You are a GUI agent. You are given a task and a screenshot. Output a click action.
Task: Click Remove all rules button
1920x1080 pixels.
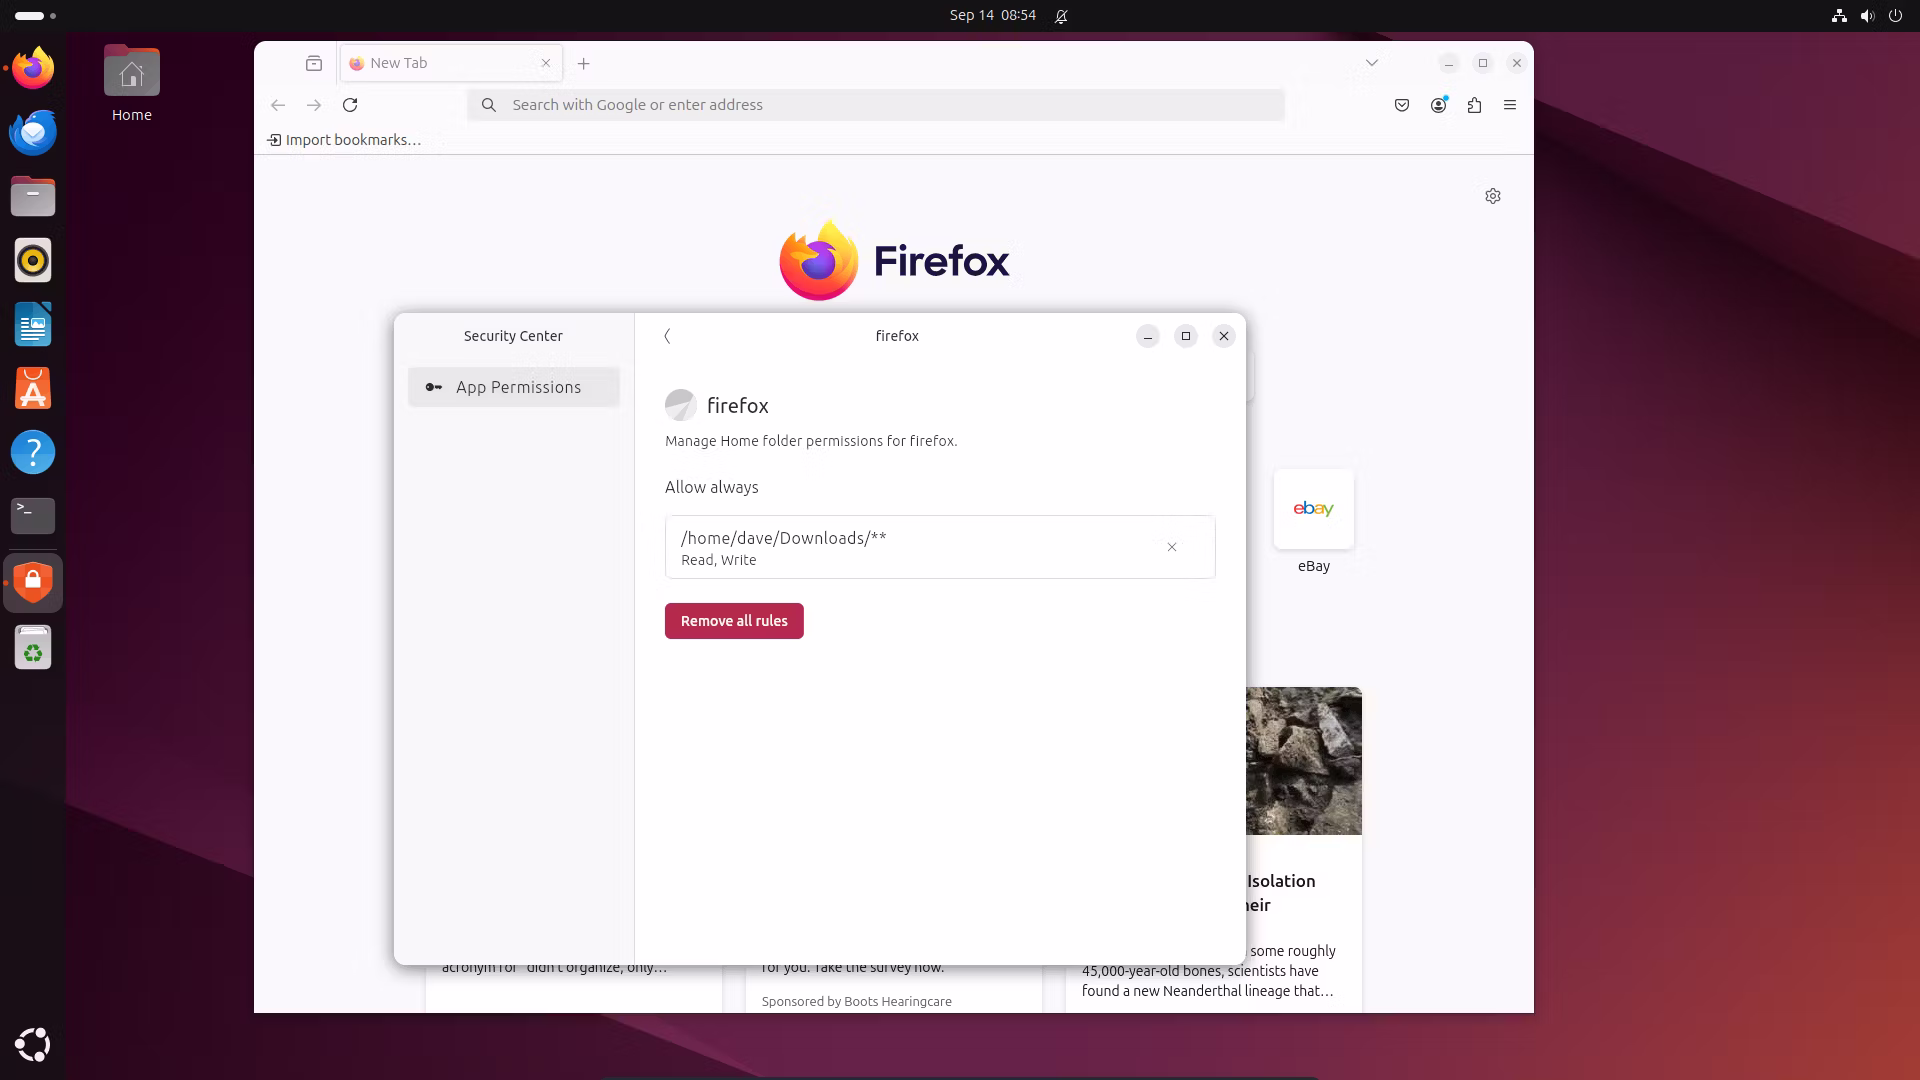pos(734,621)
